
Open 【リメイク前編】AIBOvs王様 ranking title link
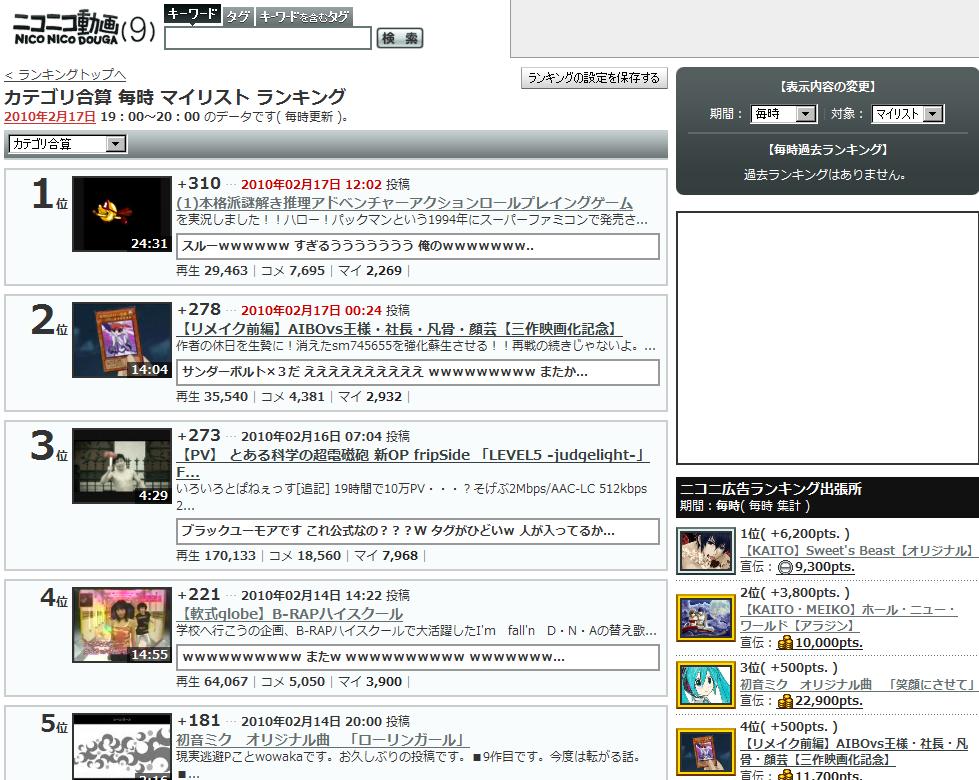tap(399, 329)
